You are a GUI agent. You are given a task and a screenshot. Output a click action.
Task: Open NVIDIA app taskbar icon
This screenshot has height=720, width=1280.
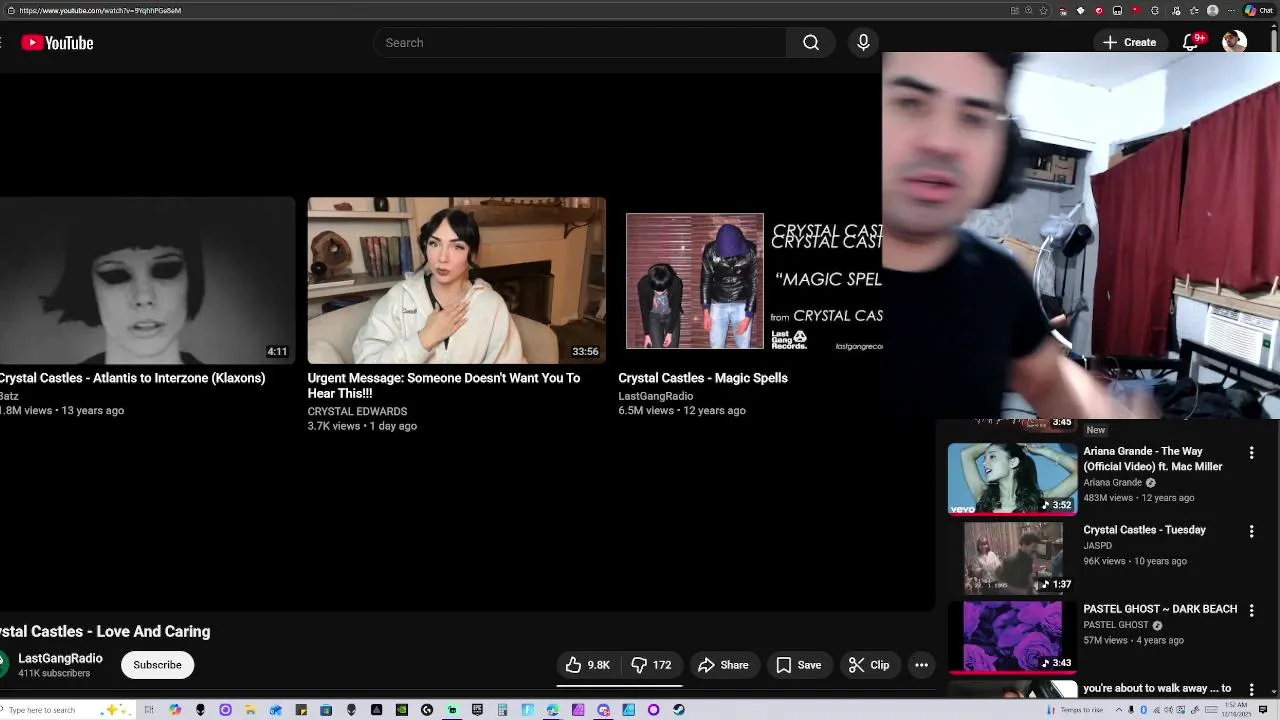pos(401,710)
